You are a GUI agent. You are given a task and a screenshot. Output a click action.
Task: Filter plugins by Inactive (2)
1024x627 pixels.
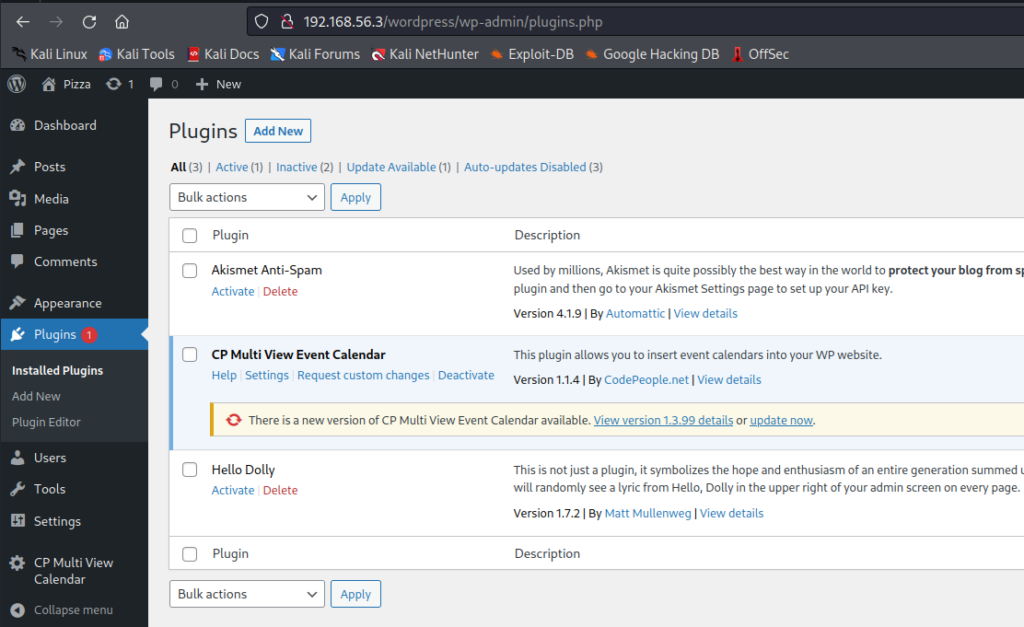pos(304,167)
